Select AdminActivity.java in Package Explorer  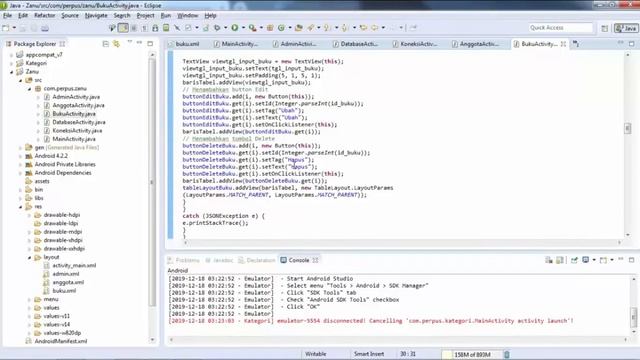[76, 97]
